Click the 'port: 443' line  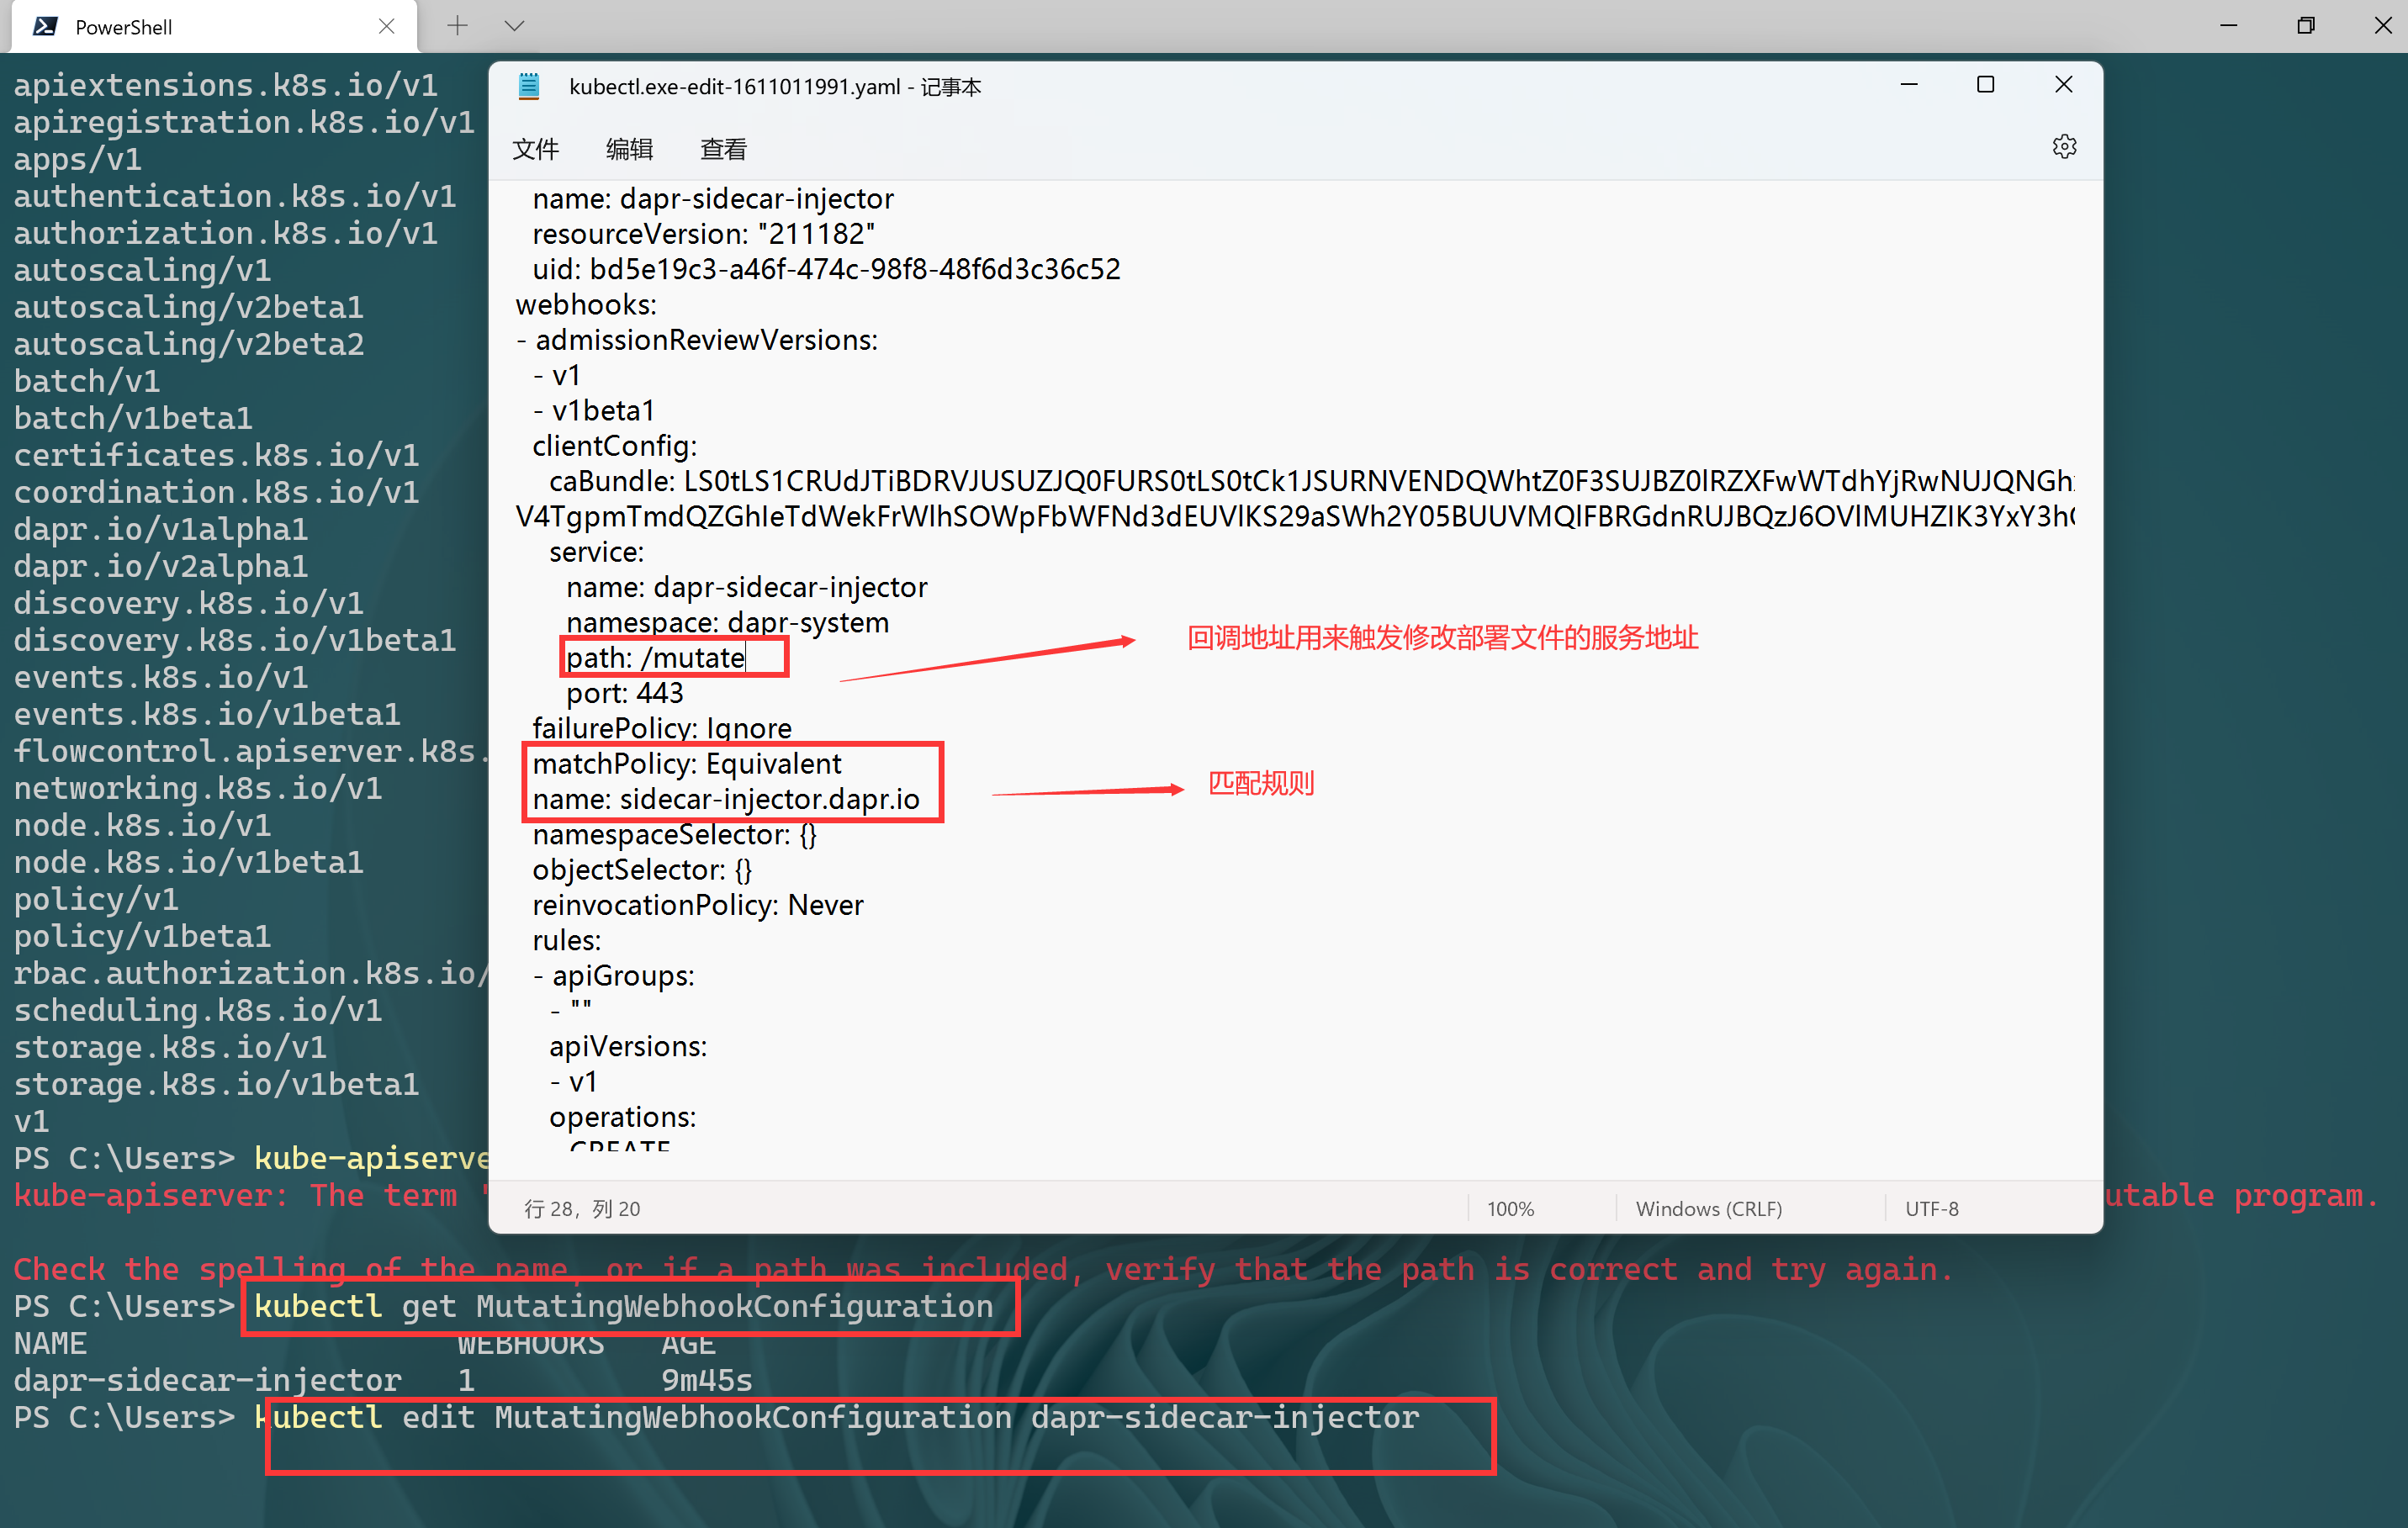pos(624,692)
